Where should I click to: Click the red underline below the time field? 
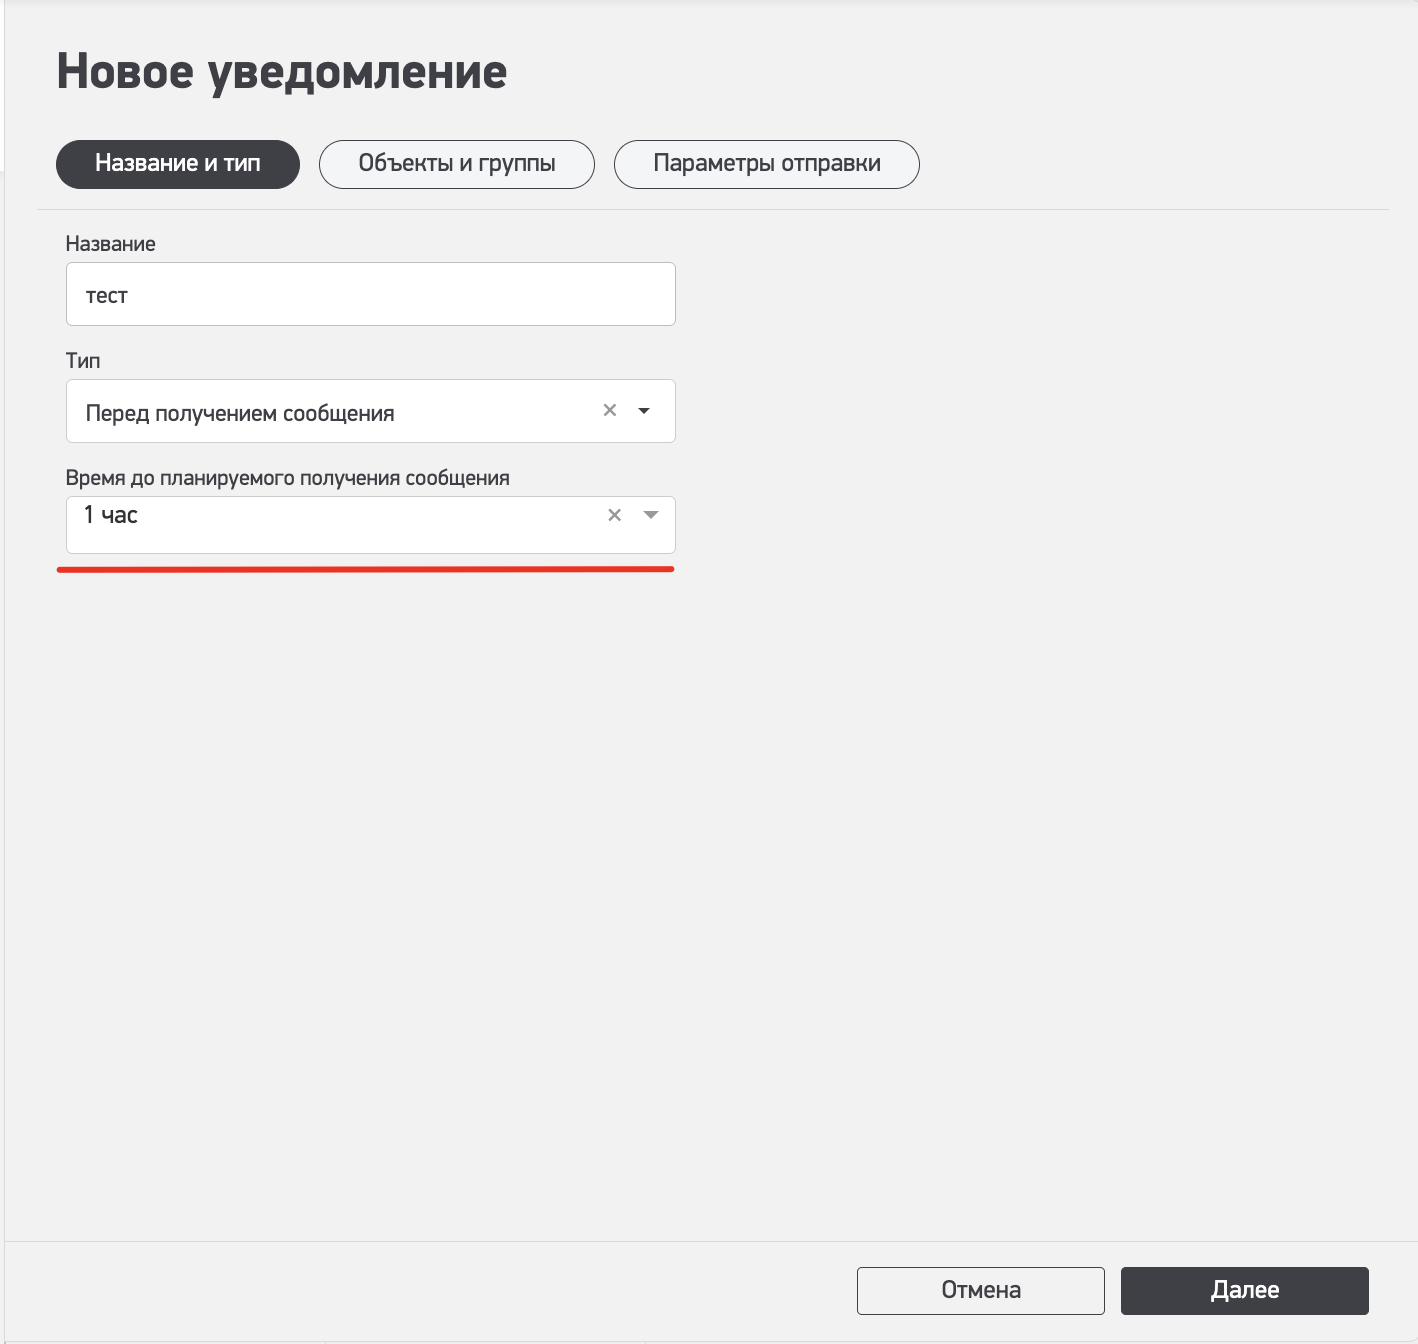(x=366, y=569)
